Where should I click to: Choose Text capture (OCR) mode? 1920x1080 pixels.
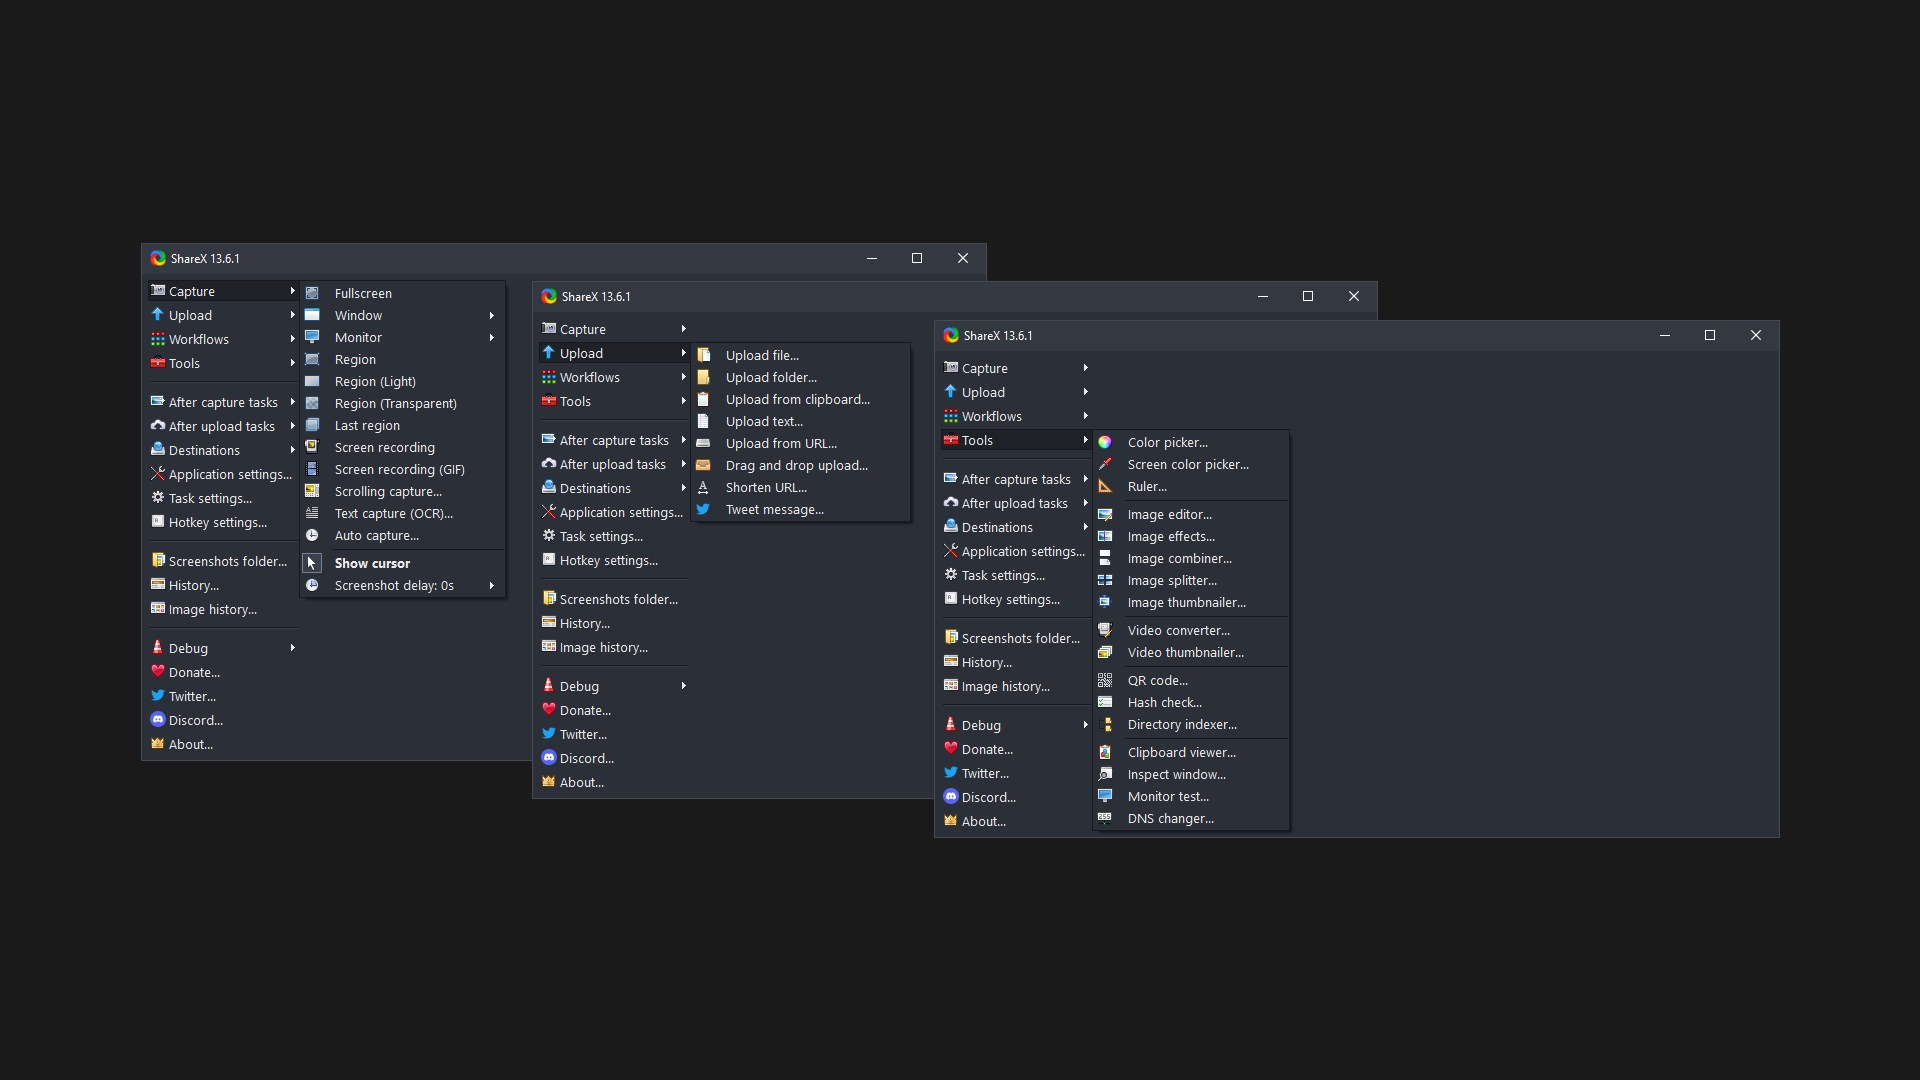coord(390,513)
